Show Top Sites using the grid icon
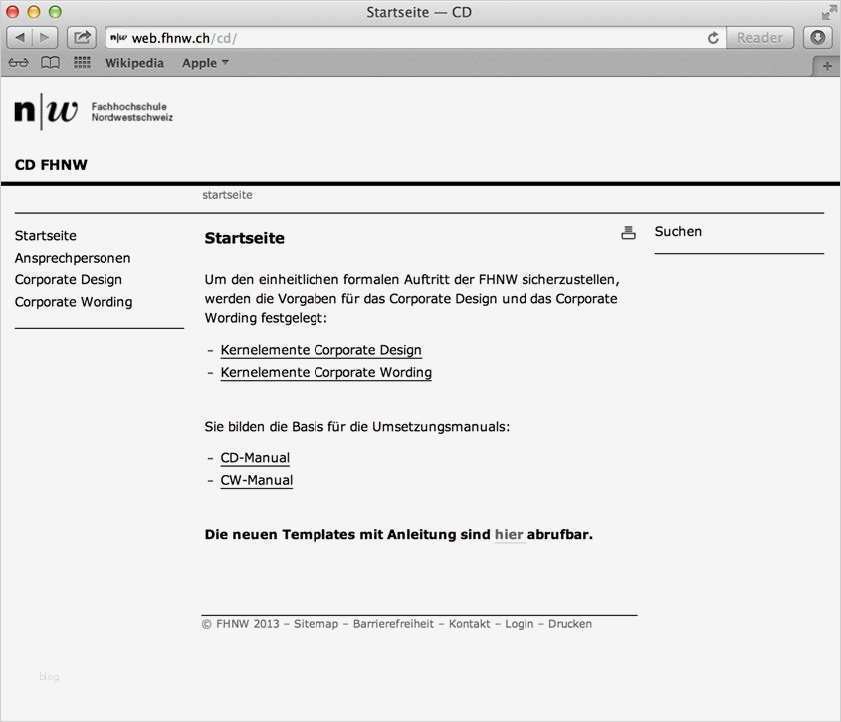Viewport: 841px width, 722px height. click(81, 62)
